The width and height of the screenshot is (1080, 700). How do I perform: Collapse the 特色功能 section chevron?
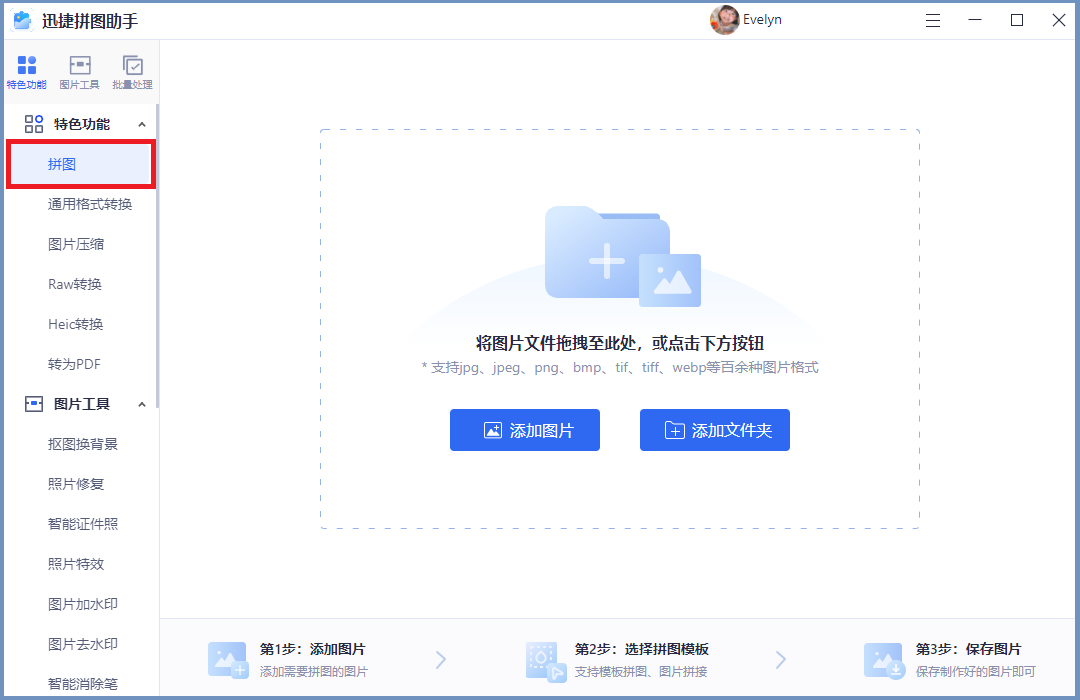click(x=141, y=124)
